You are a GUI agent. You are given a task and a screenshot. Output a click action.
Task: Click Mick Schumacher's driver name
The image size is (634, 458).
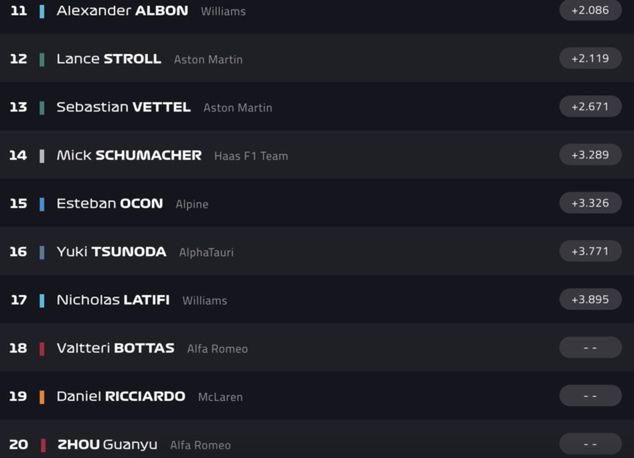tap(129, 155)
